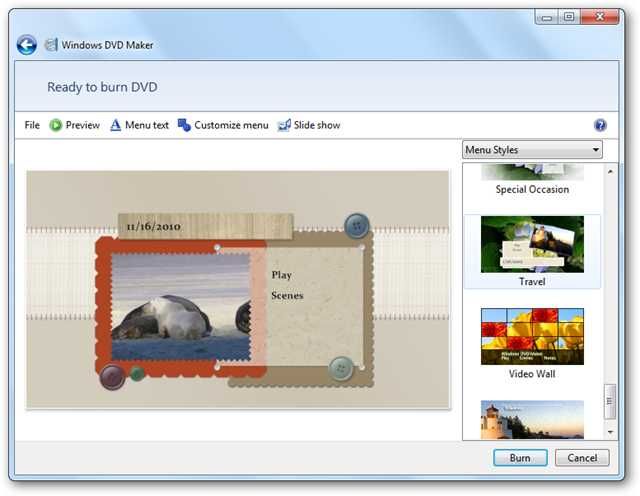Click the Scenes text in menu preview
This screenshot has width=640, height=496.
click(x=287, y=295)
